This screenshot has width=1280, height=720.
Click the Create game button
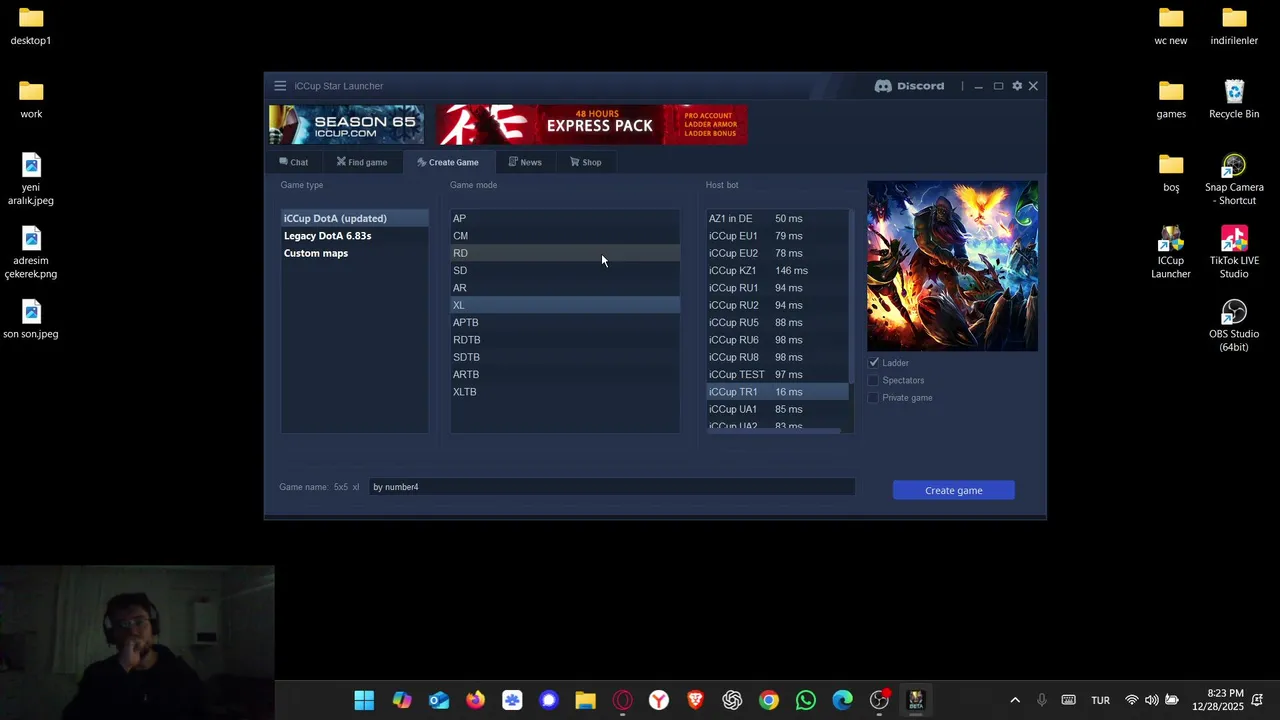pyautogui.click(x=954, y=490)
